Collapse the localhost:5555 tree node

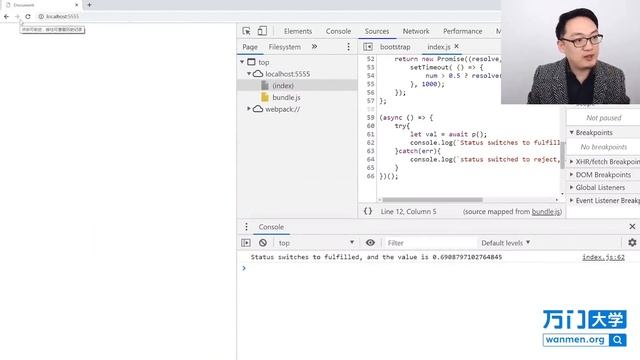[x=249, y=74]
